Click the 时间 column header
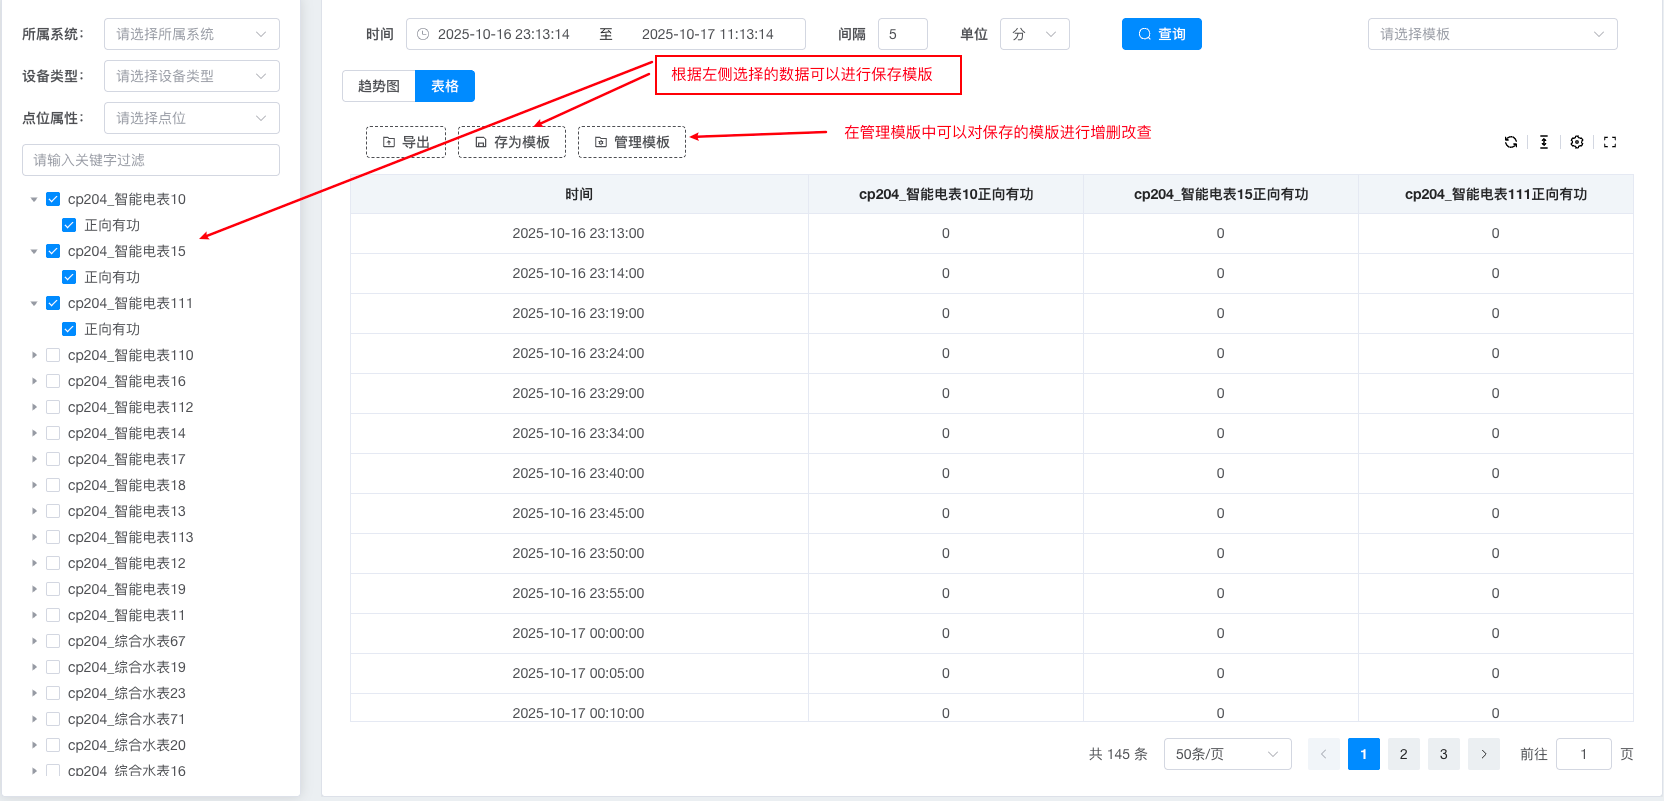 click(579, 194)
